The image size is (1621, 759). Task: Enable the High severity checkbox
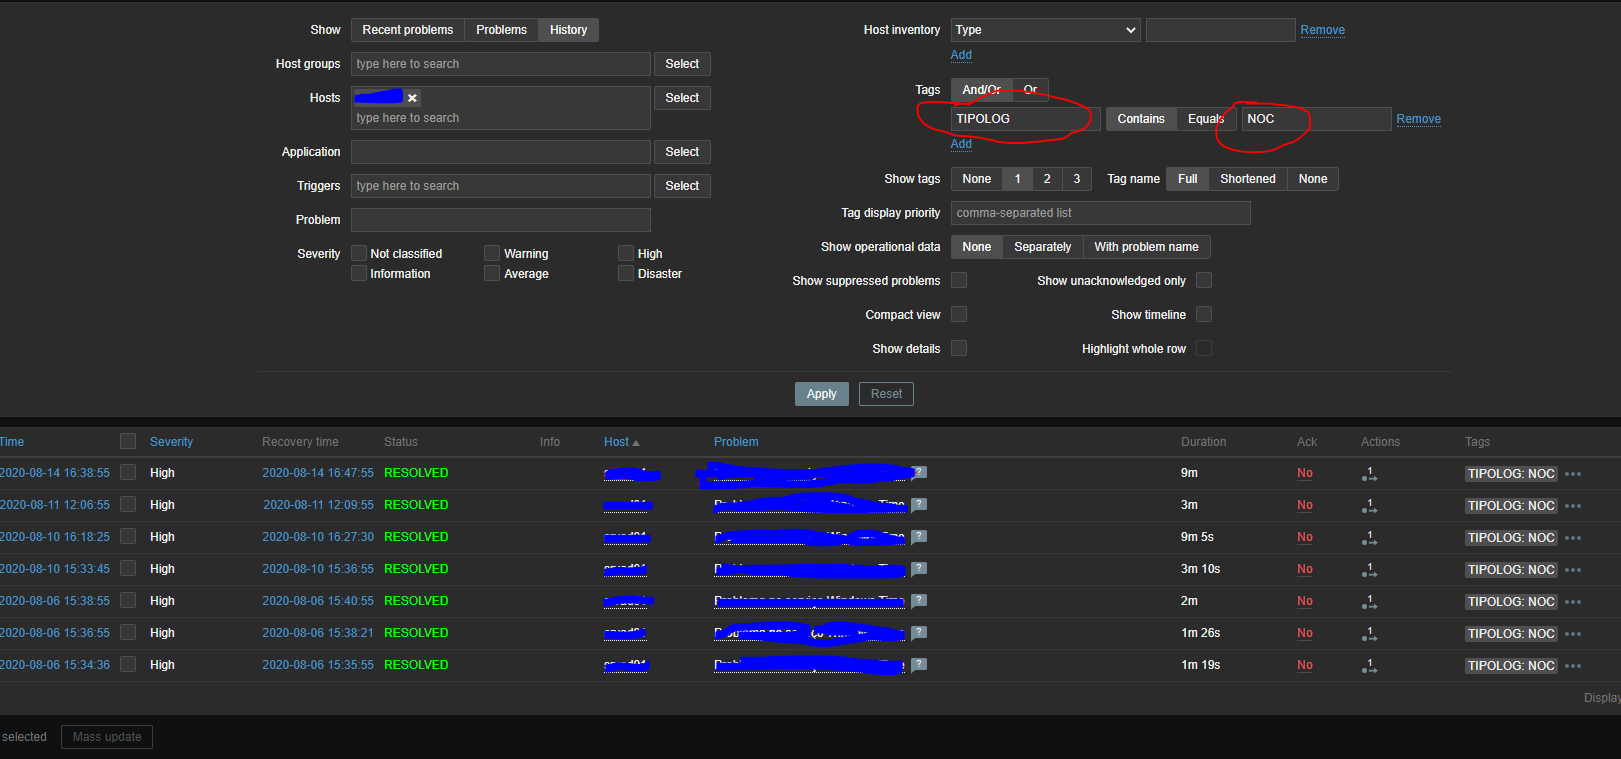point(626,254)
